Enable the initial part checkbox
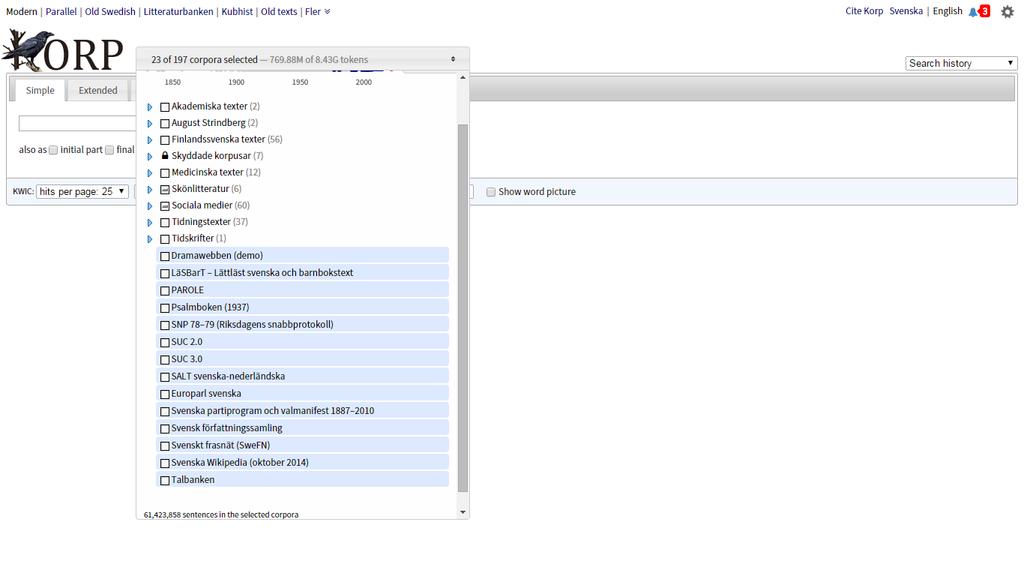1024x576 pixels. [54, 150]
